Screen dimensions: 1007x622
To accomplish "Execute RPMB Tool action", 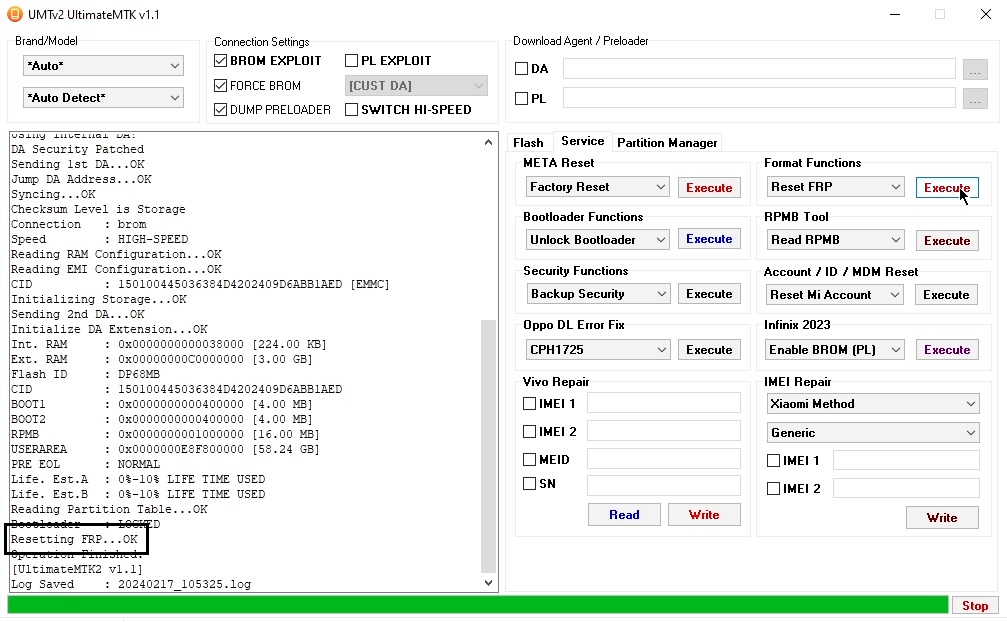I will (x=947, y=241).
